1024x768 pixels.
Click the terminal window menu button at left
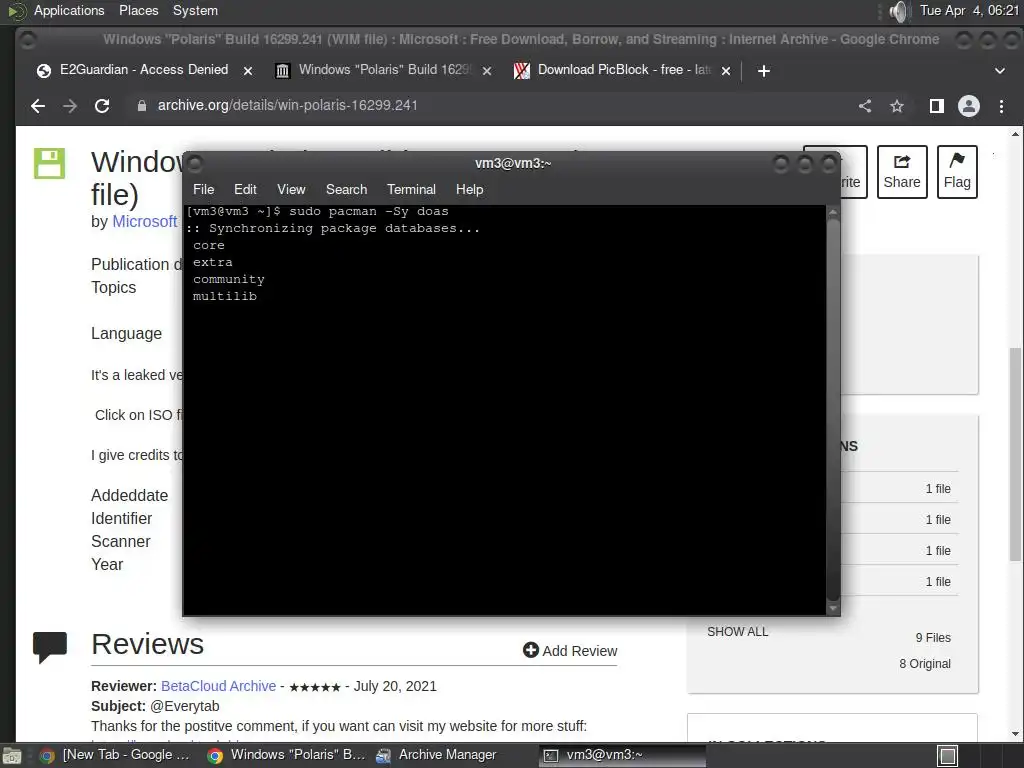195,163
